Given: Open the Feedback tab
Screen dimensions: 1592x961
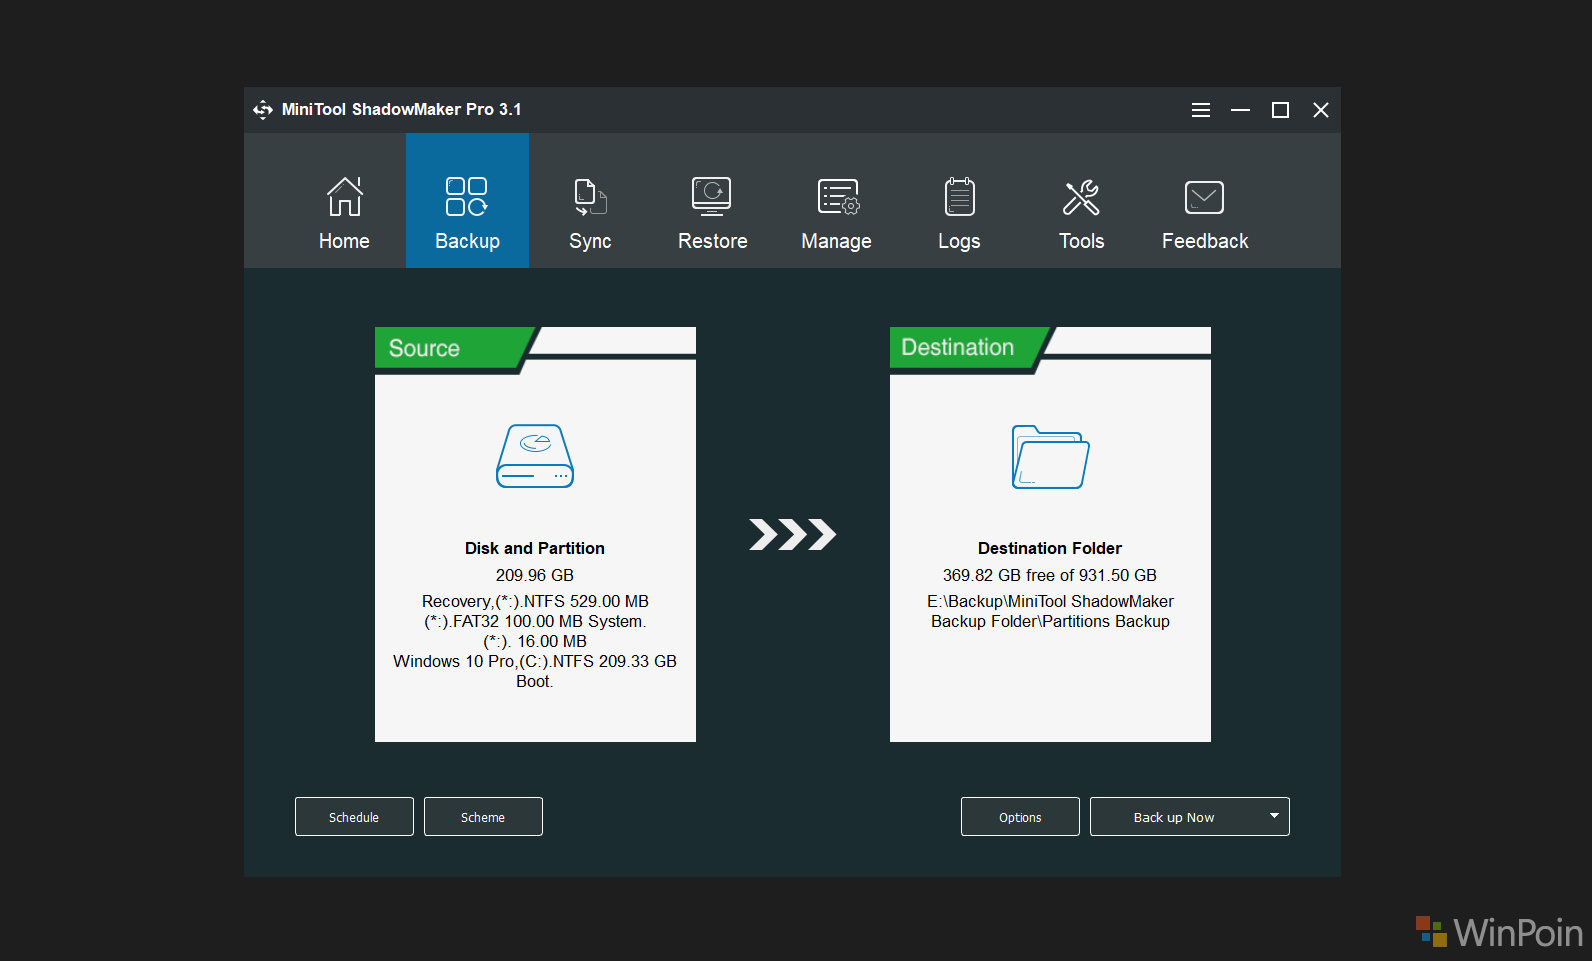Looking at the screenshot, I should [x=1205, y=212].
